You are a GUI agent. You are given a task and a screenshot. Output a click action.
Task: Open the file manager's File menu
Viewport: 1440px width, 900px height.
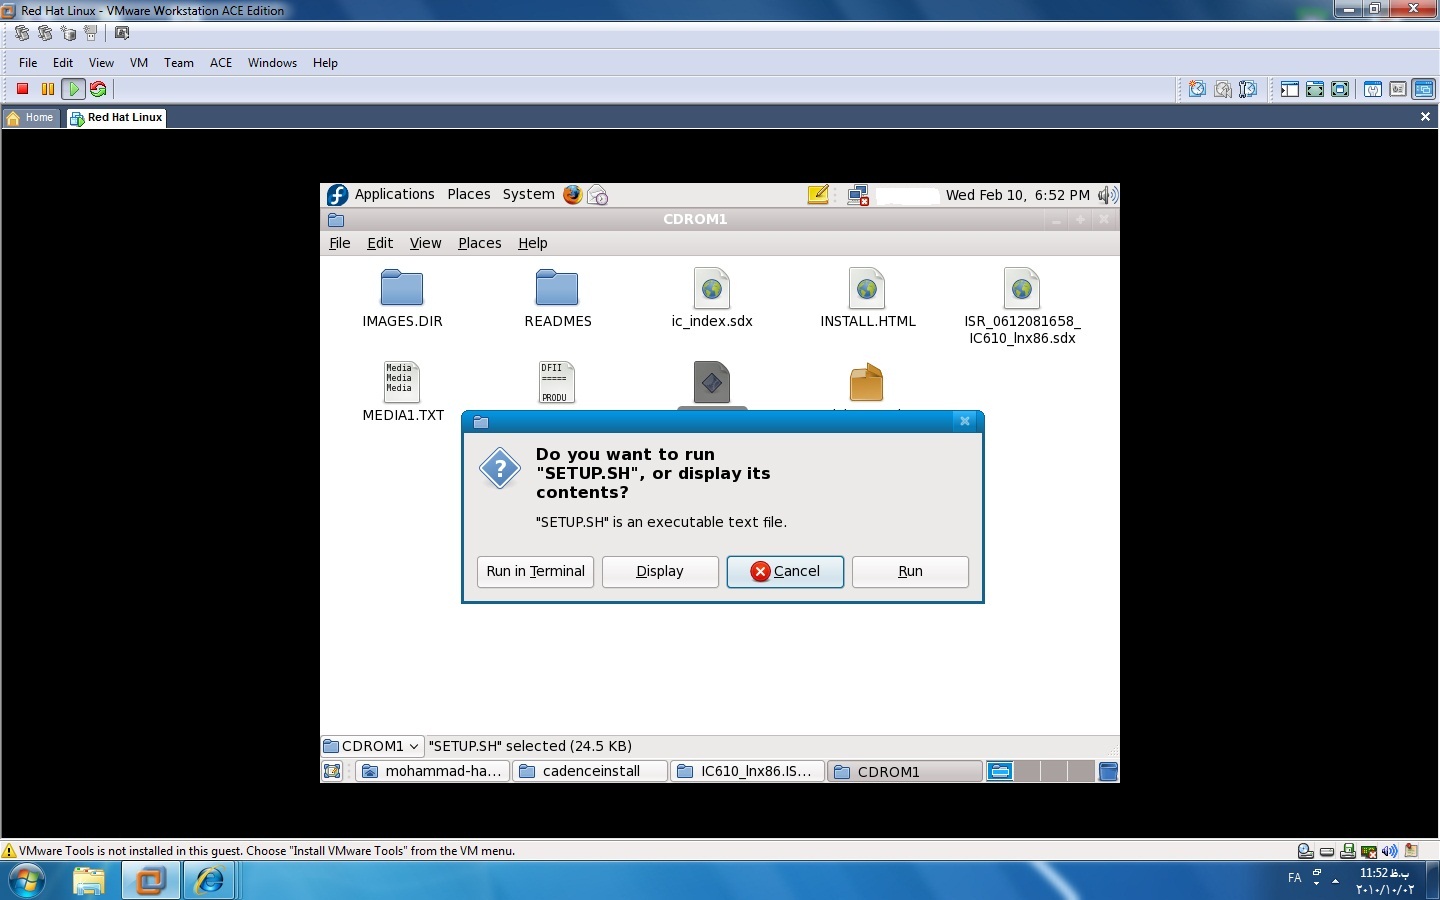click(x=340, y=243)
